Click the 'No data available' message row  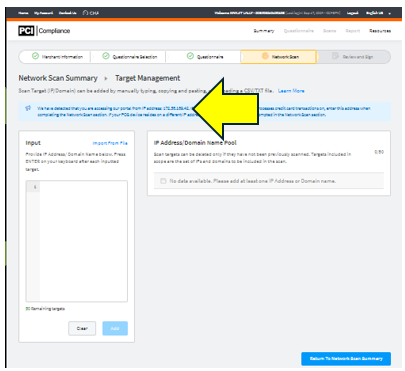(269, 181)
